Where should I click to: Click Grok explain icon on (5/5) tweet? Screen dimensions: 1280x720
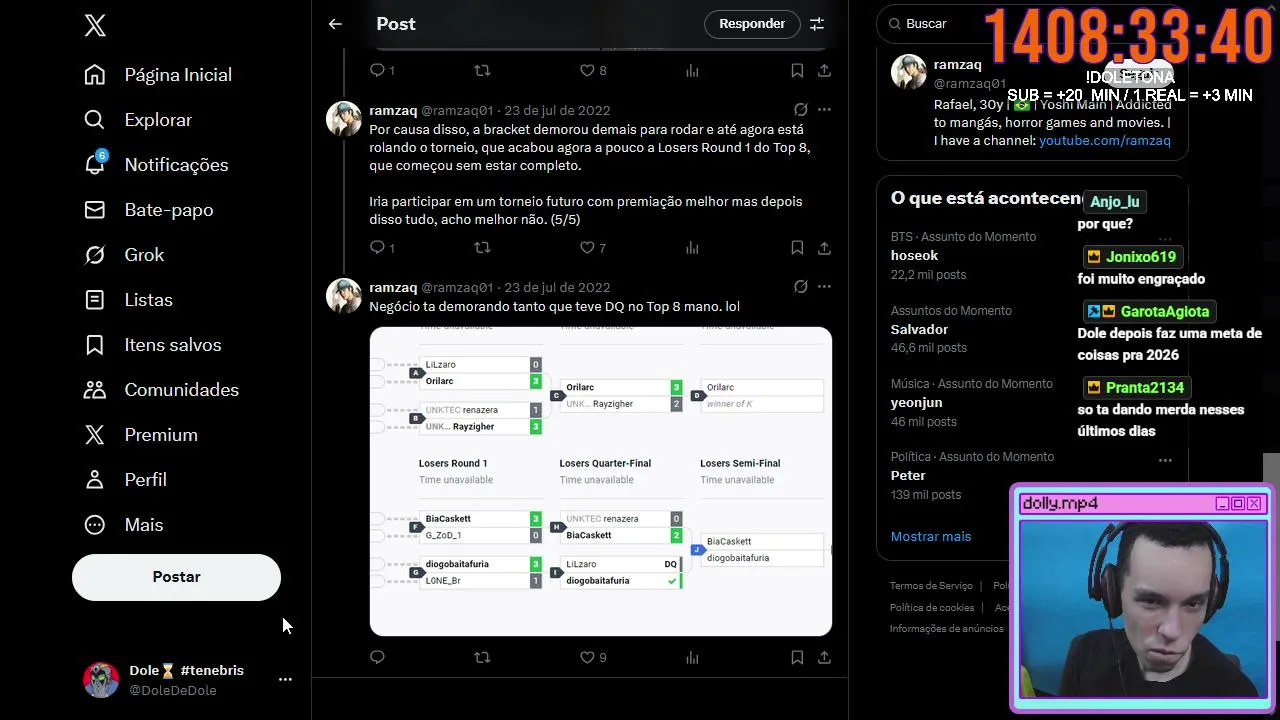(x=801, y=110)
